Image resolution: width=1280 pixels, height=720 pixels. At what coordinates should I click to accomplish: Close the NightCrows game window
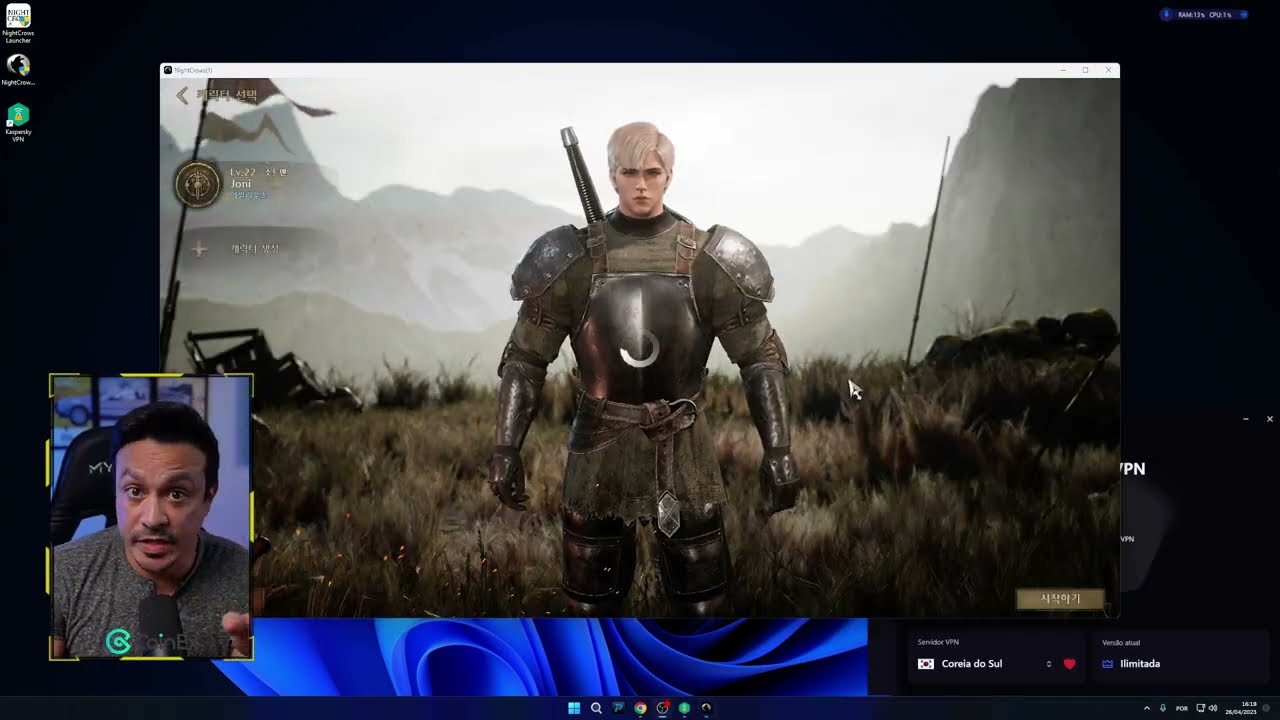coord(1108,70)
